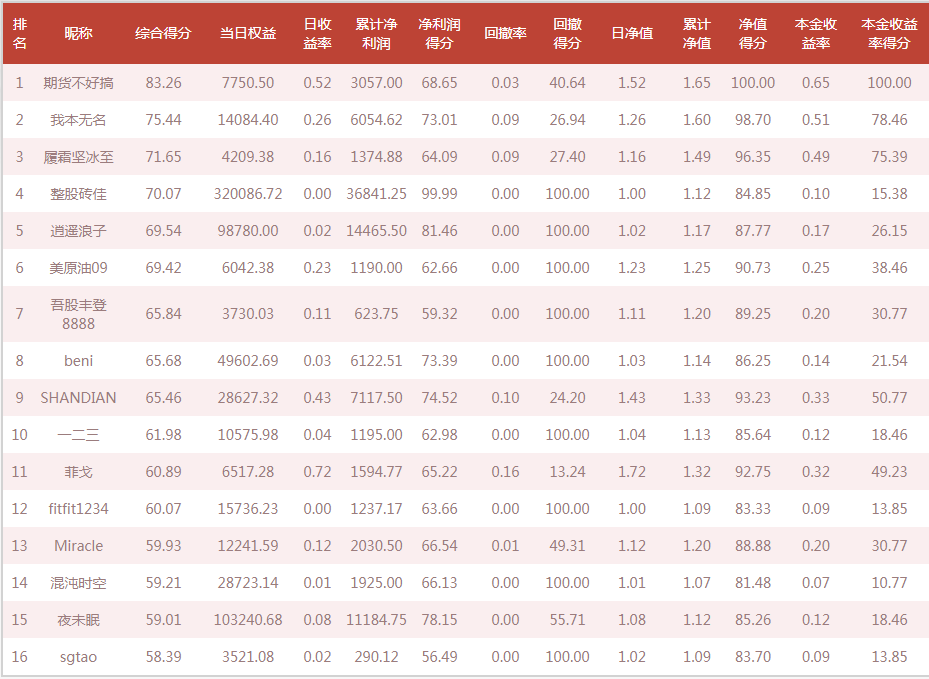Click principal return score 50.77
This screenshot has height=679, width=929.
click(x=889, y=398)
